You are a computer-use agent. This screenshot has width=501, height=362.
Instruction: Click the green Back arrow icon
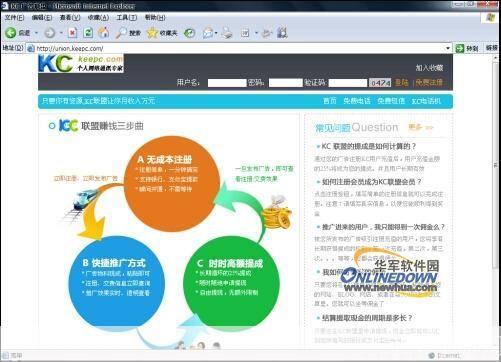point(10,33)
